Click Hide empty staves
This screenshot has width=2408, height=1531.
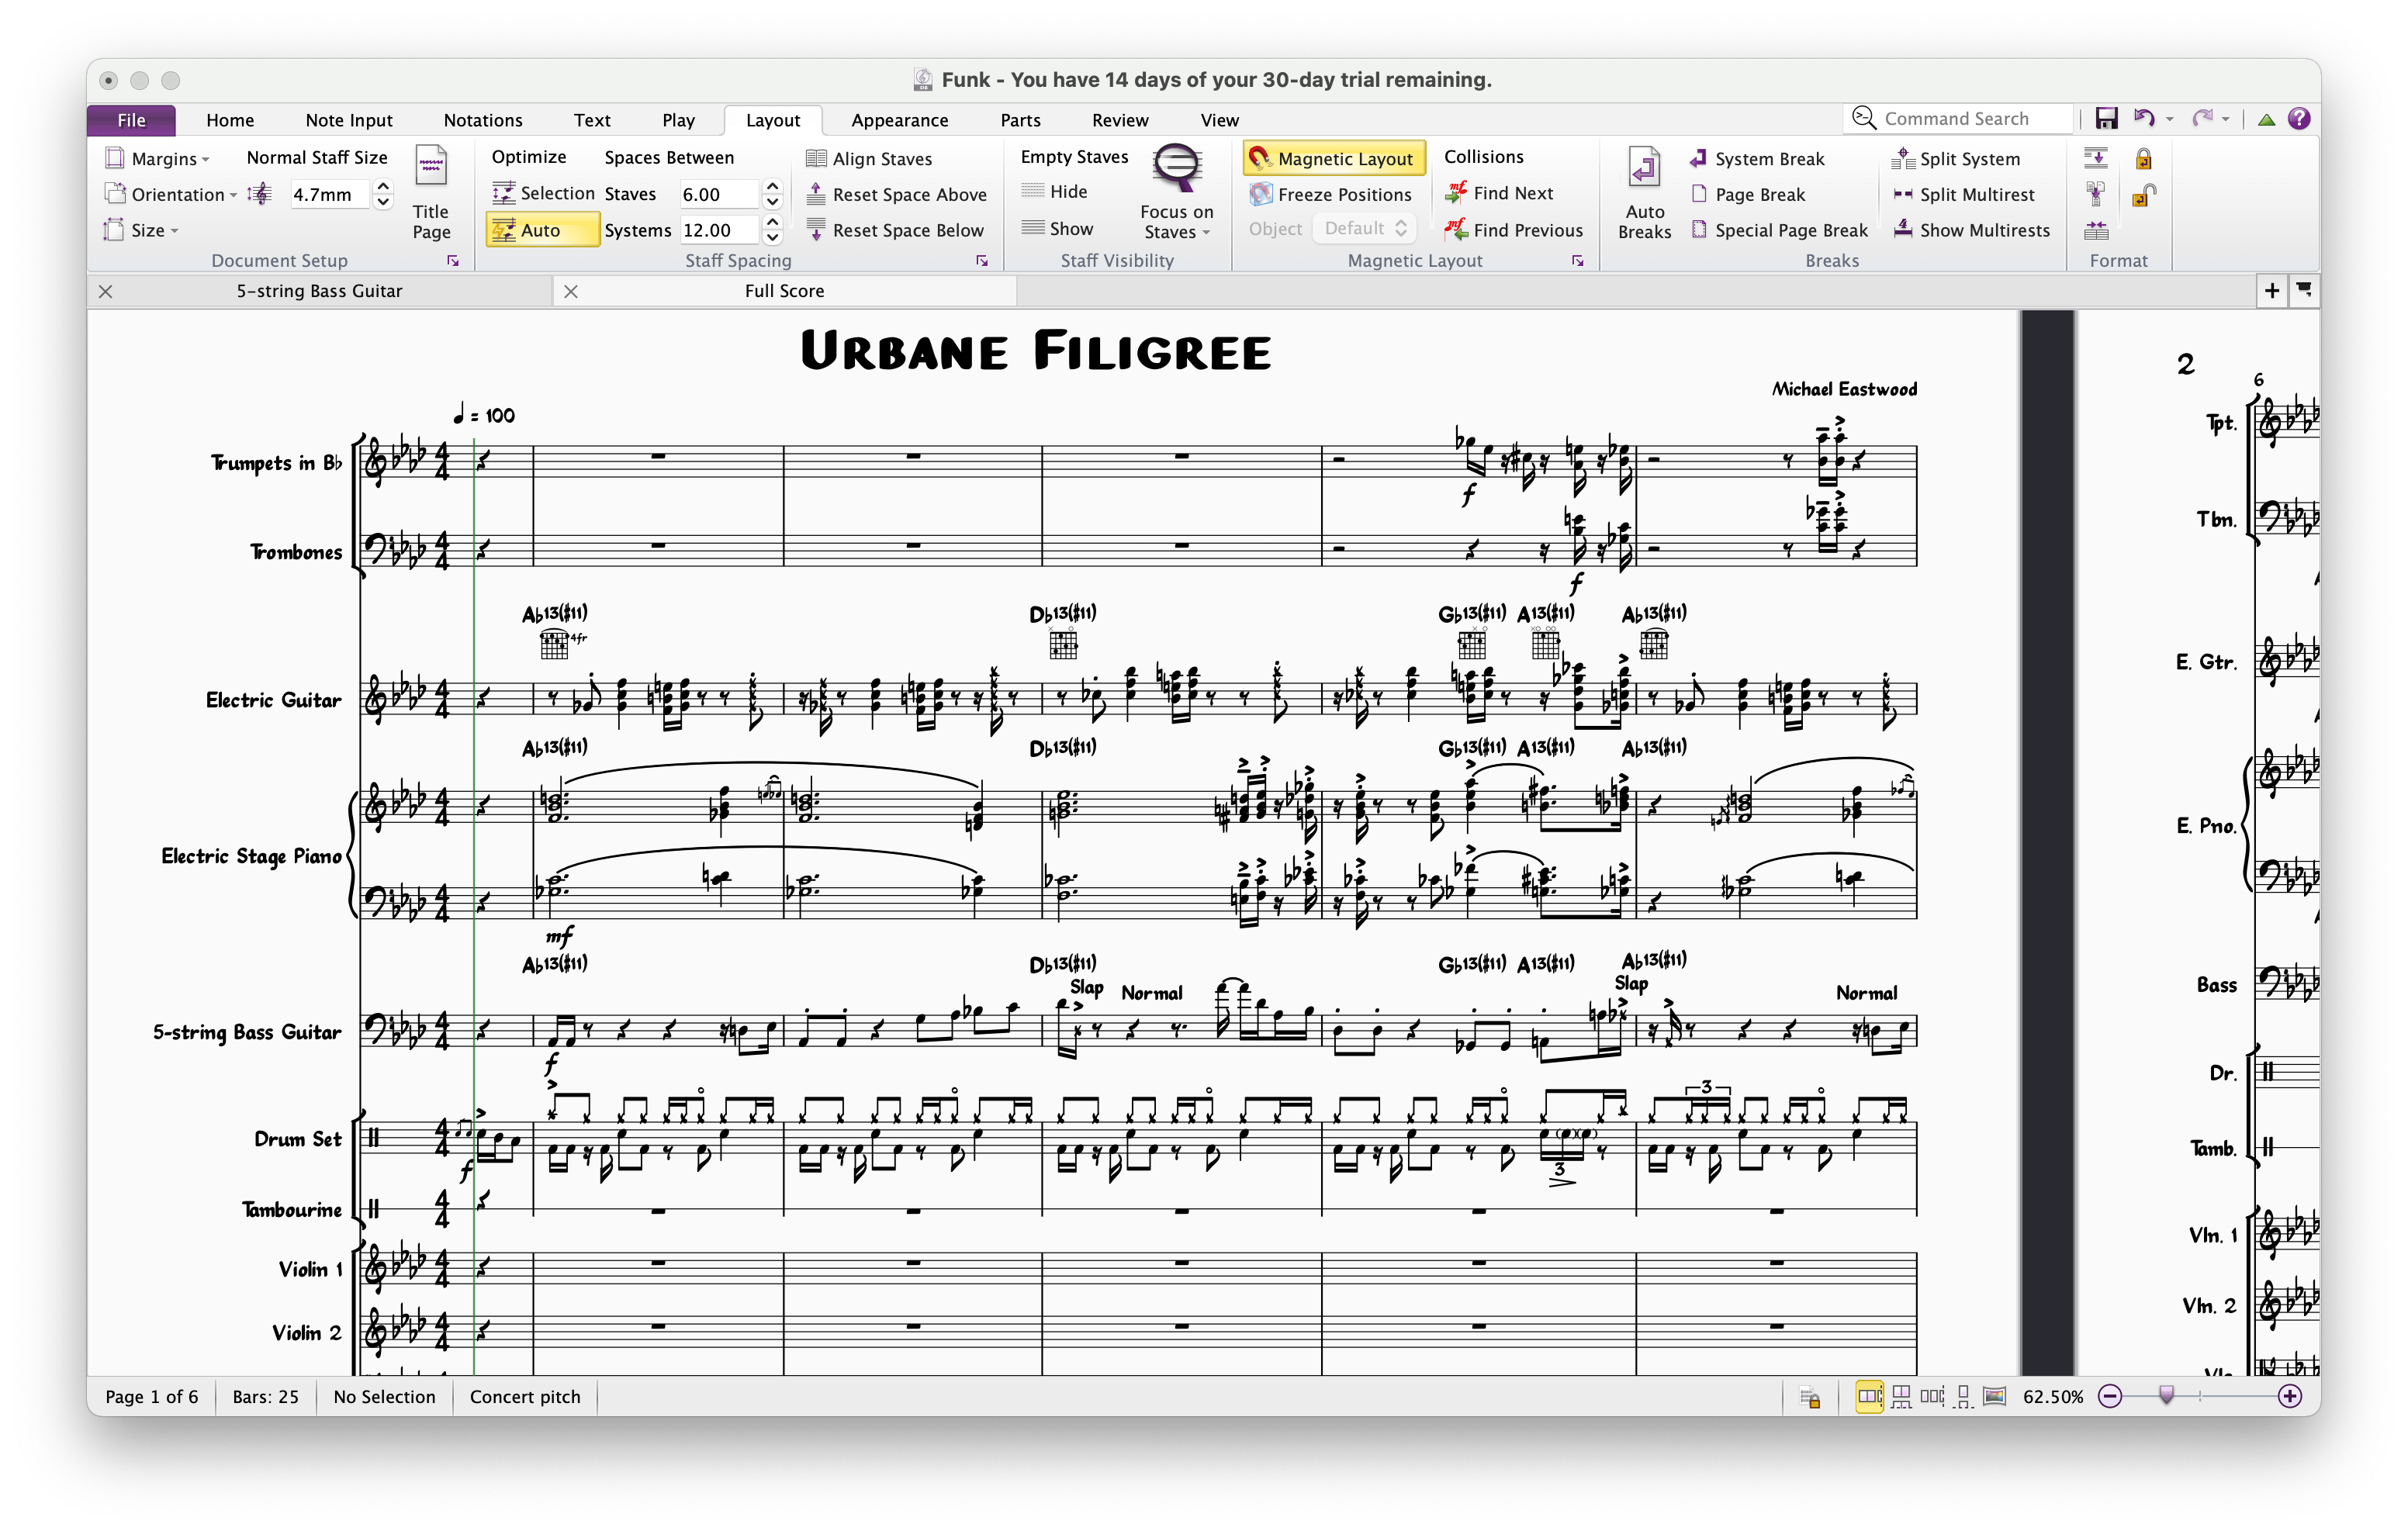(1055, 191)
